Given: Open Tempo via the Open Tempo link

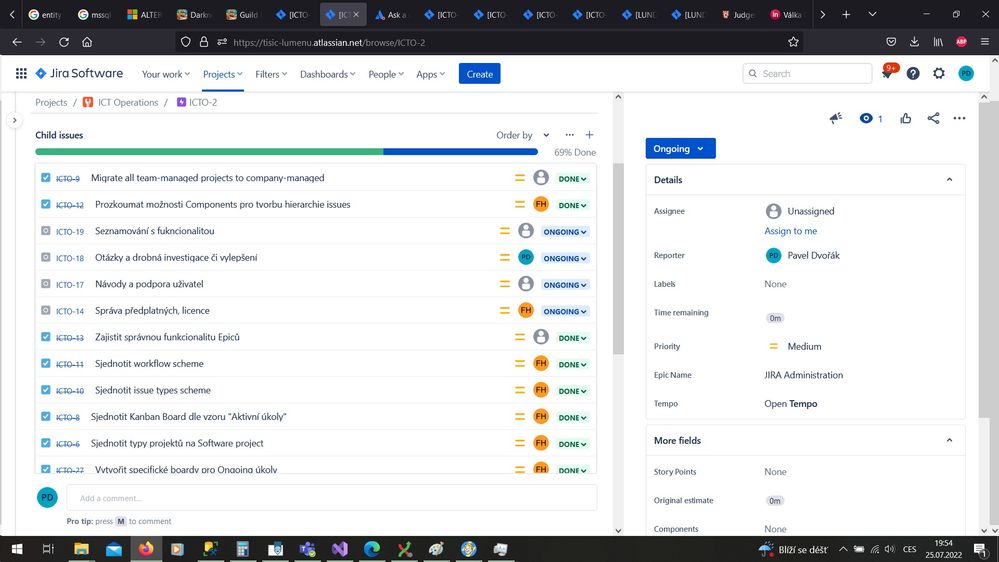Looking at the screenshot, I should pos(791,403).
